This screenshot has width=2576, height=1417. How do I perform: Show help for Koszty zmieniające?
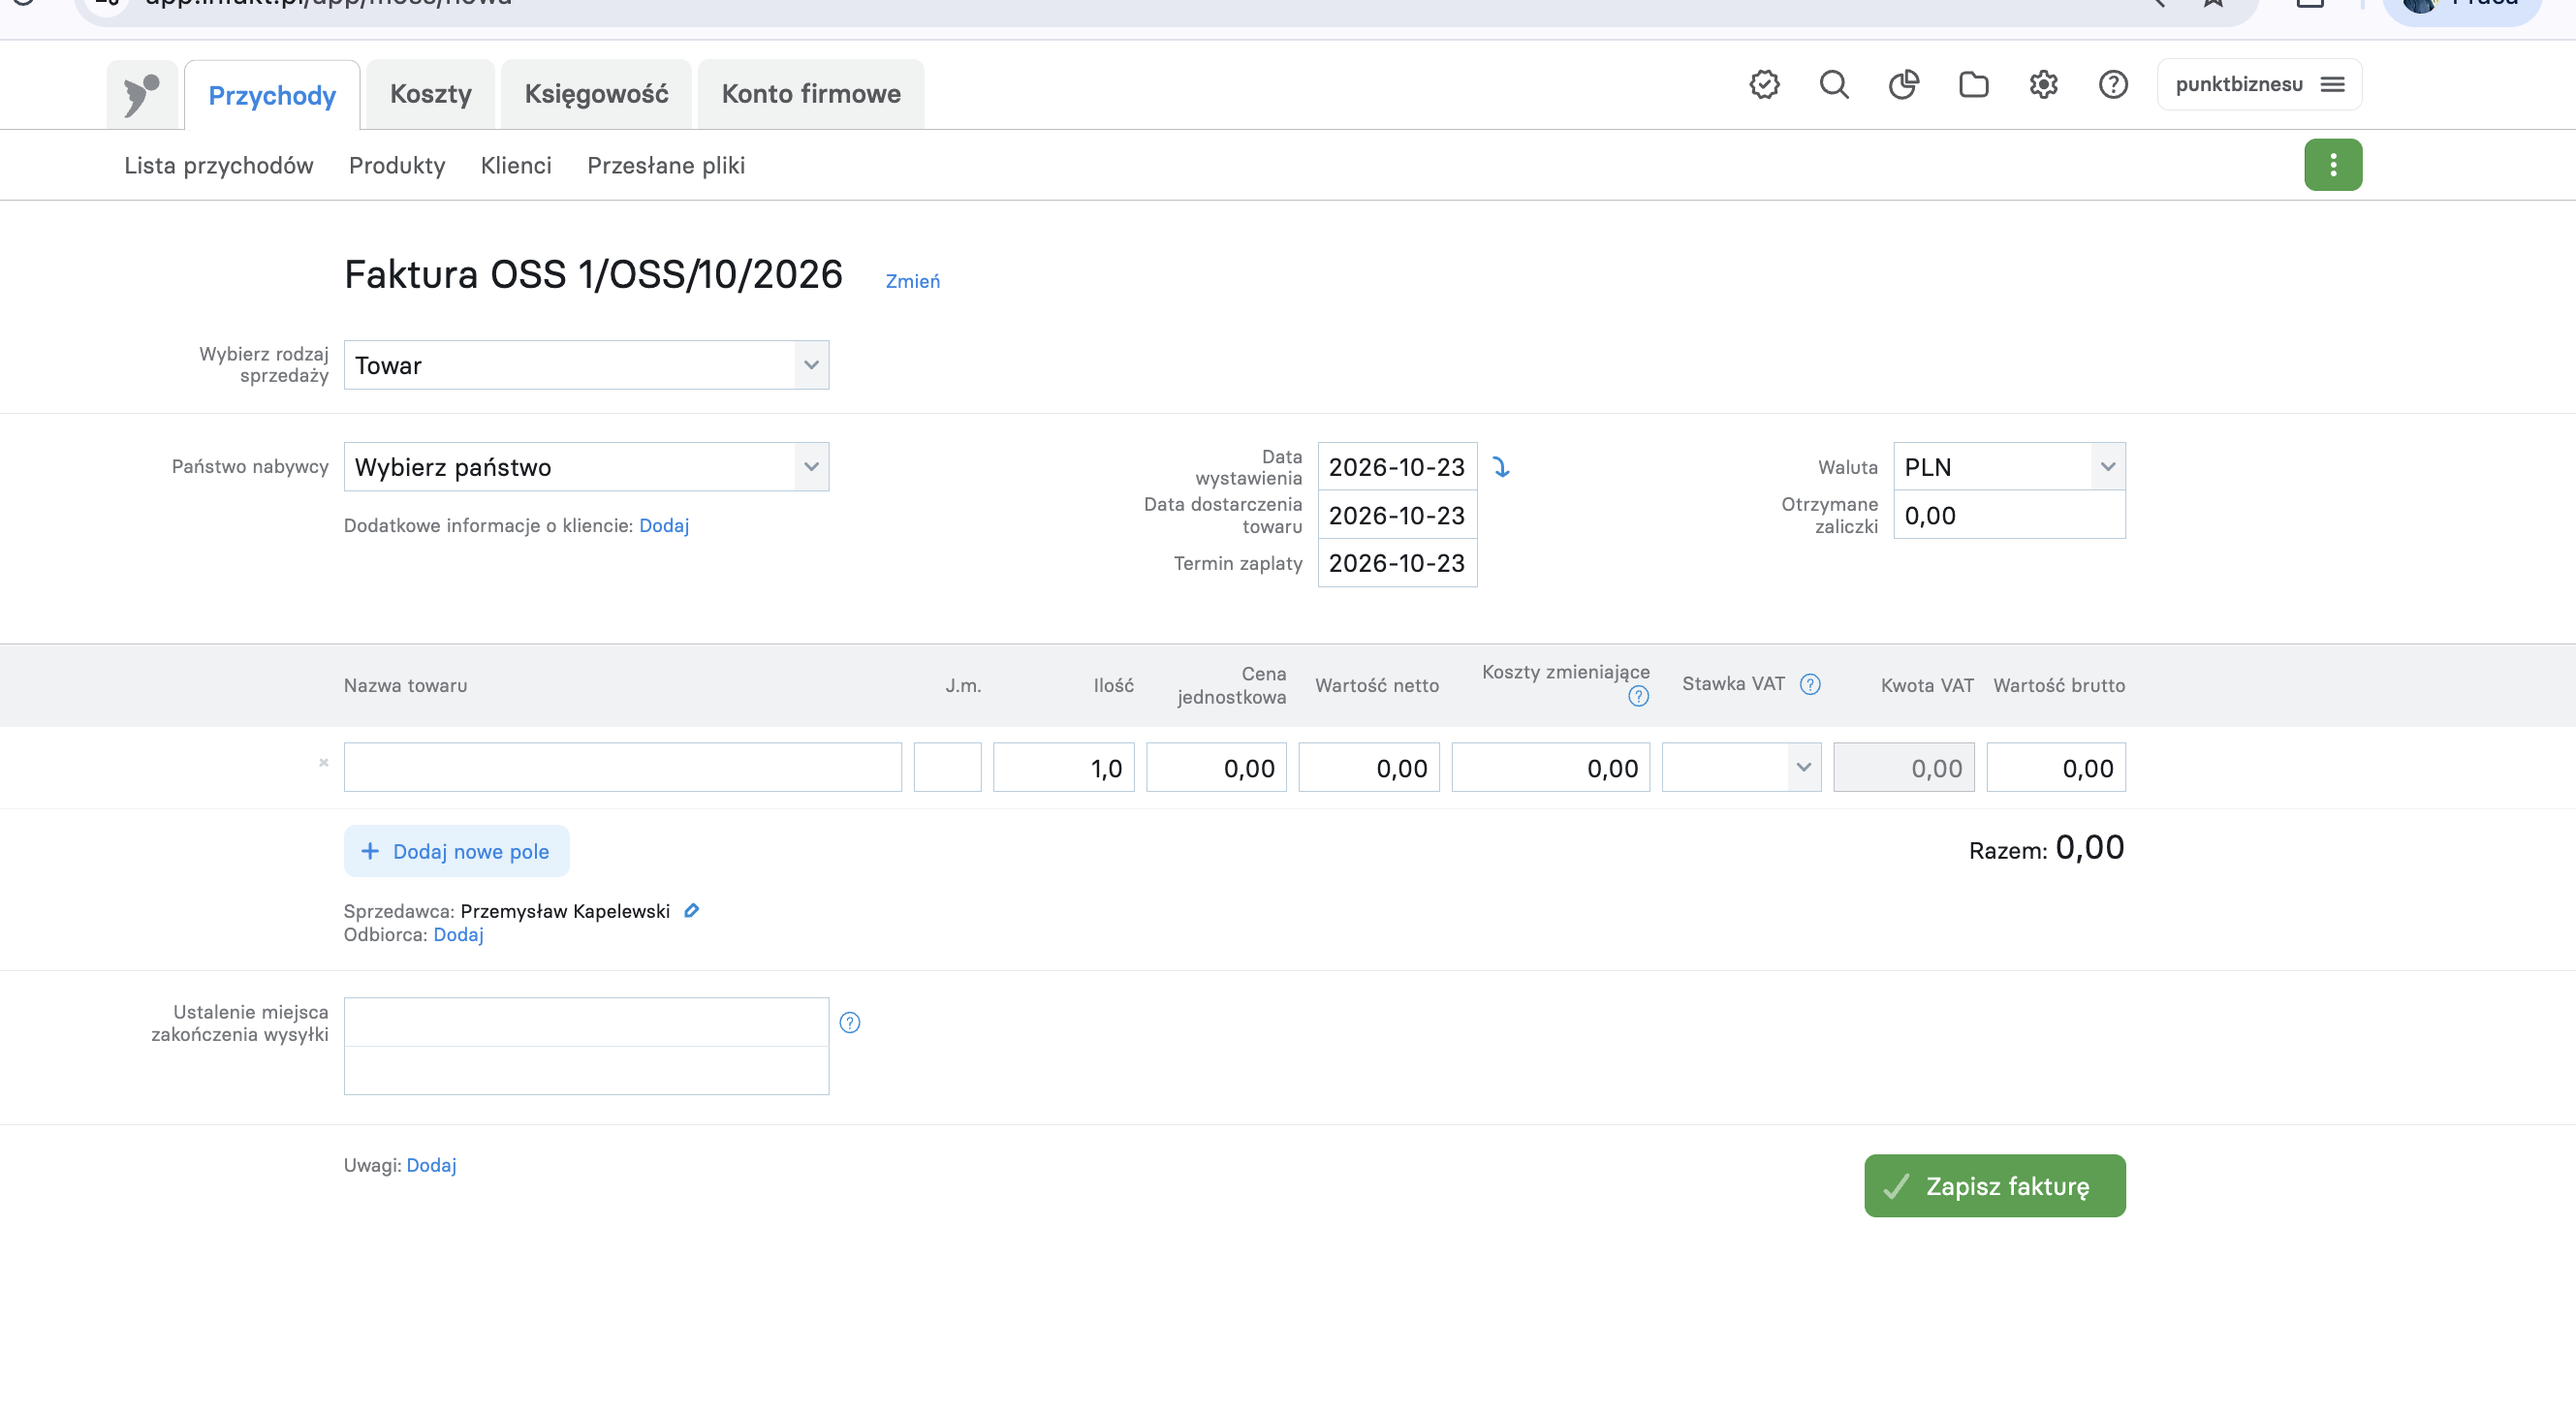pyautogui.click(x=1638, y=697)
